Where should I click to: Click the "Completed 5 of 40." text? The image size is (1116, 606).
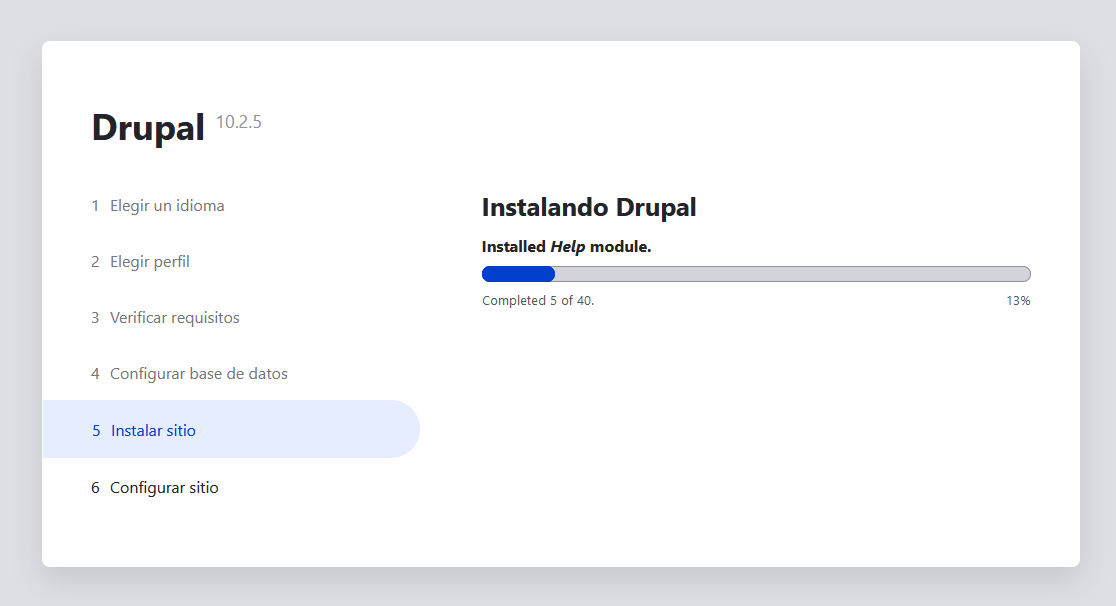point(538,301)
